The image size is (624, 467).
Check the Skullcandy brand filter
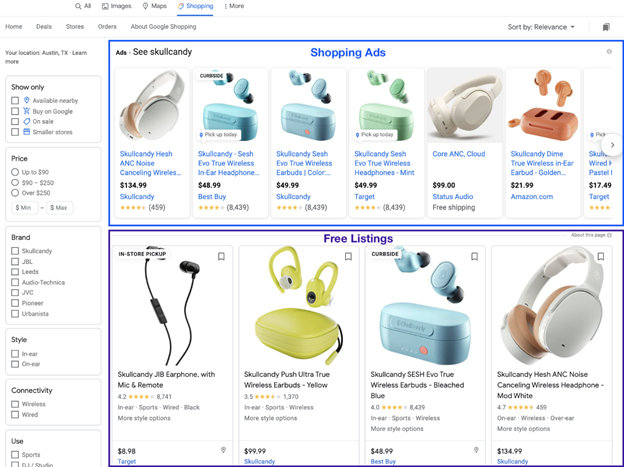click(x=15, y=251)
